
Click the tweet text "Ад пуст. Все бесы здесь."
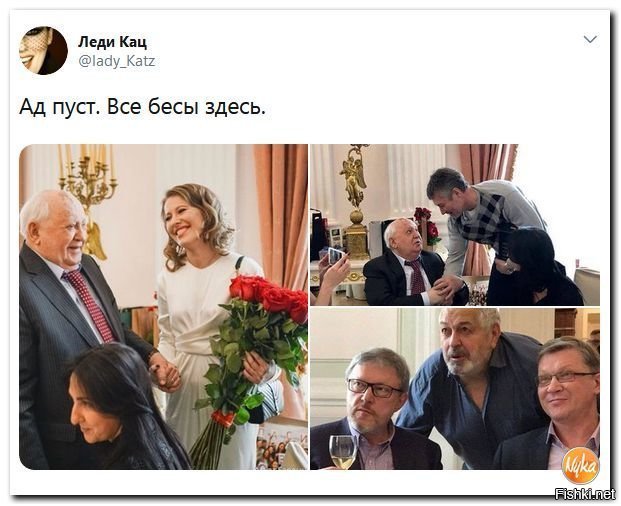tap(142, 107)
